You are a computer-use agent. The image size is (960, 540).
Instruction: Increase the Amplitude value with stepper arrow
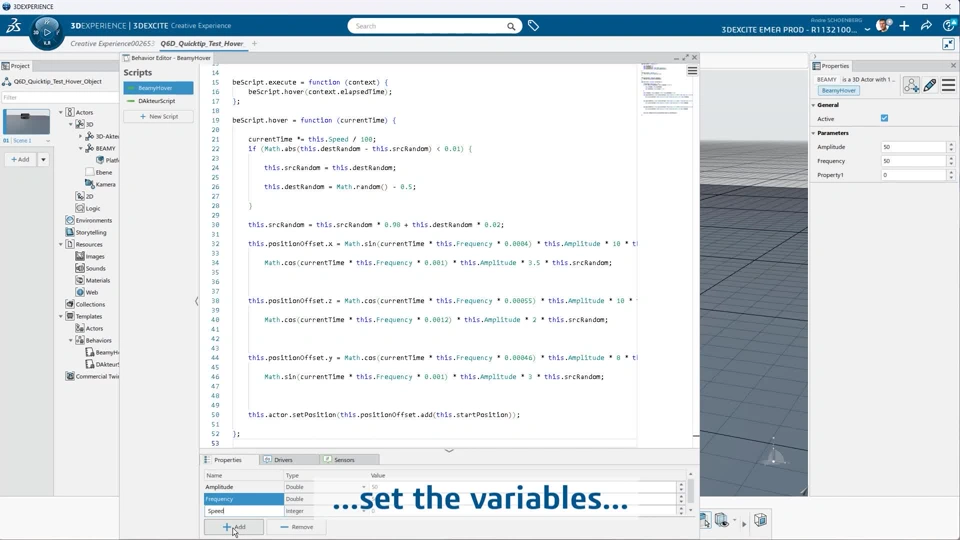click(x=950, y=144)
